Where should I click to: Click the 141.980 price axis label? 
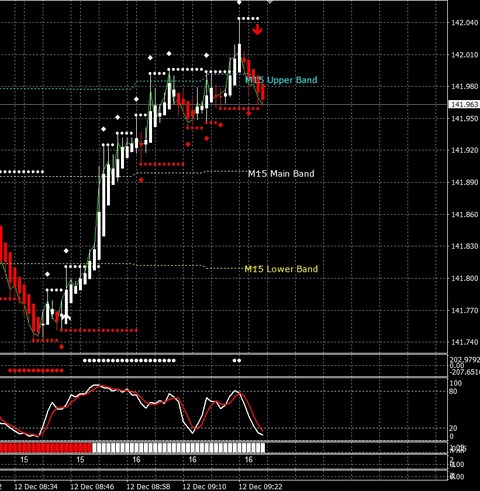pyautogui.click(x=465, y=86)
